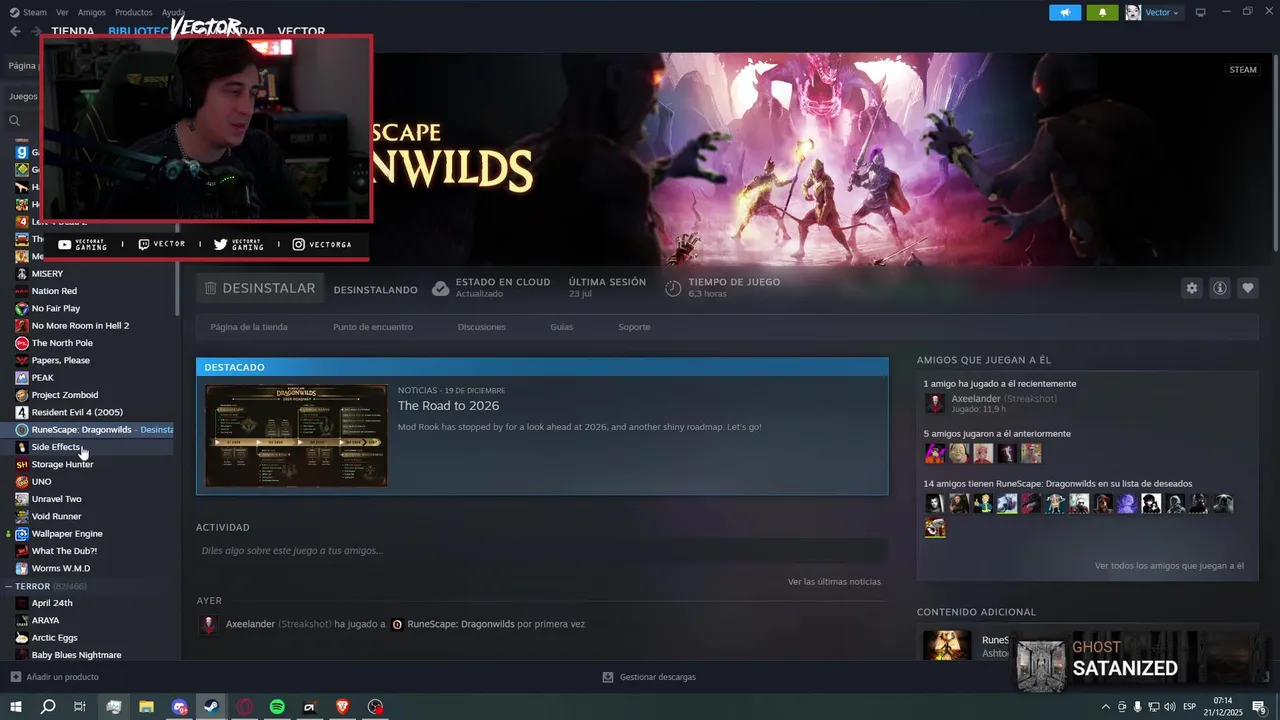Select Baby Blues Nightmare entry
Image resolution: width=1280 pixels, height=720 pixels.
click(x=76, y=655)
